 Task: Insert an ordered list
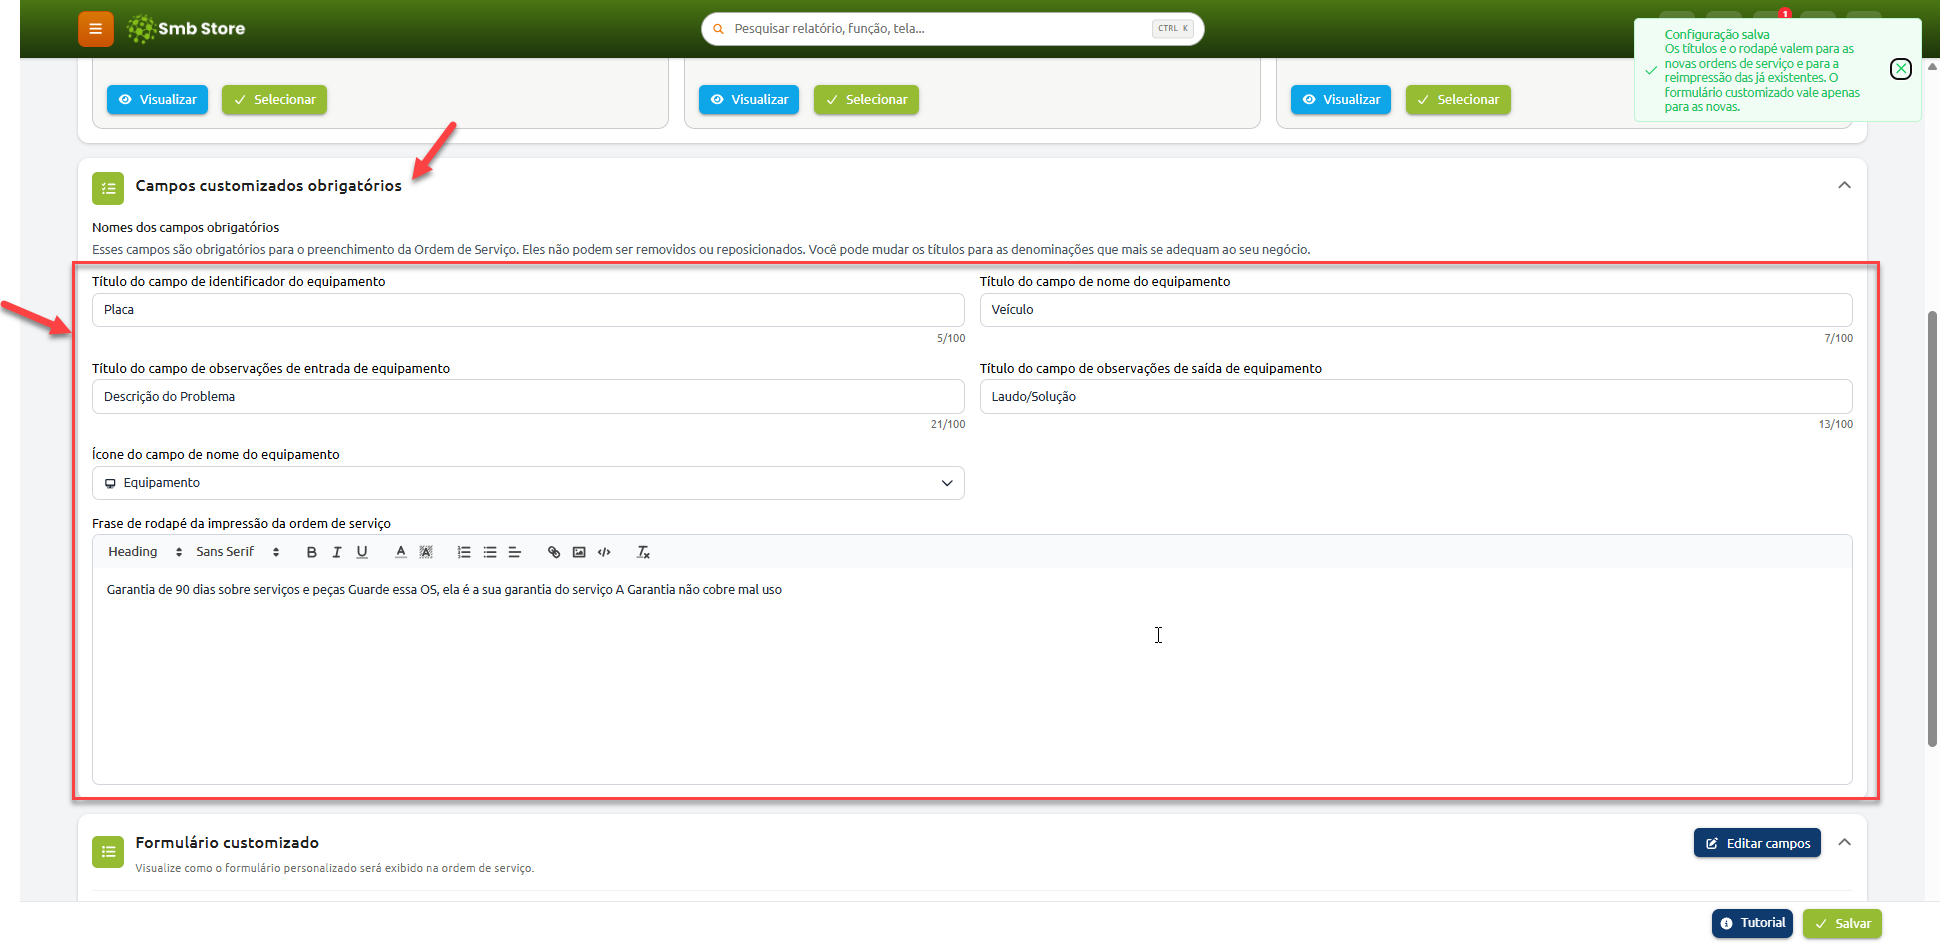(464, 552)
